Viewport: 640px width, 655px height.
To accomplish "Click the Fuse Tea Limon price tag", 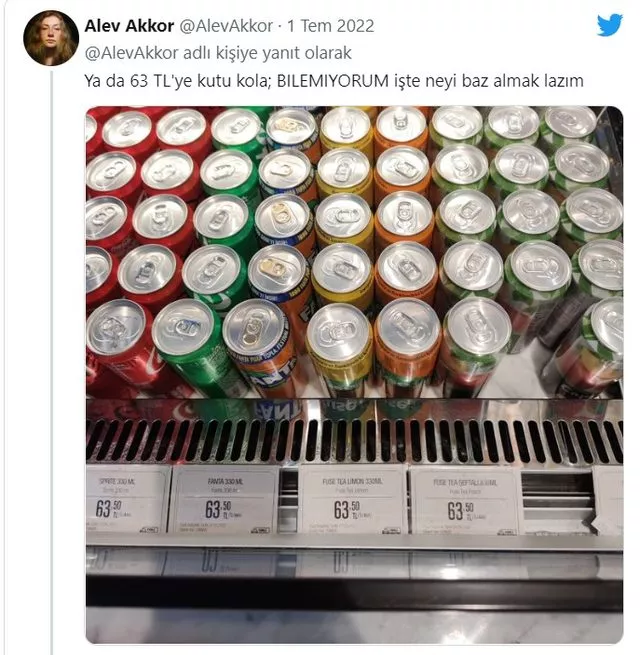I will tap(352, 500).
